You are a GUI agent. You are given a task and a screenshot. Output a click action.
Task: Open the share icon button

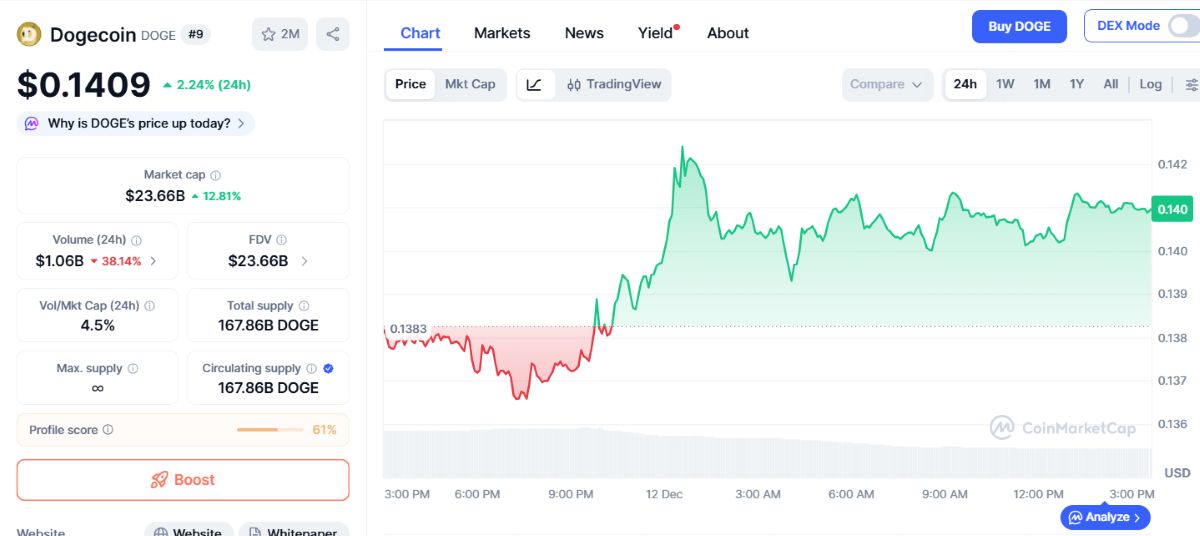(x=333, y=34)
